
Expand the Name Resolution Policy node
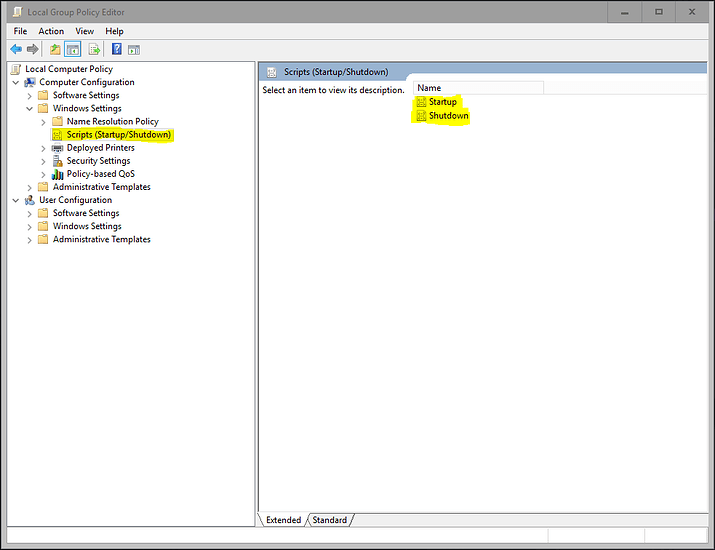coord(43,122)
